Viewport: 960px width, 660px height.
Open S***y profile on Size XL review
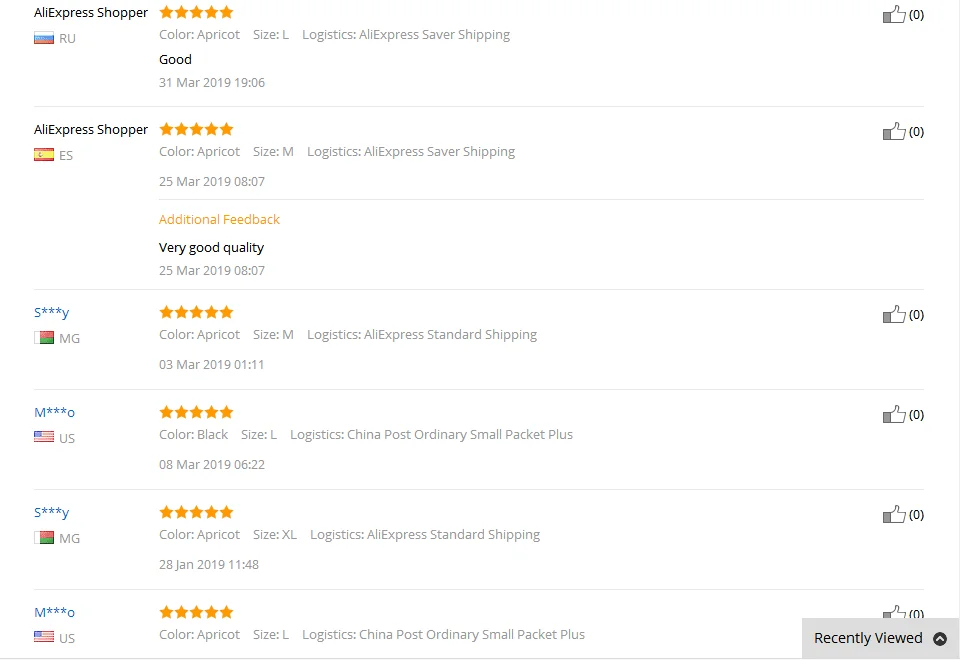point(51,512)
